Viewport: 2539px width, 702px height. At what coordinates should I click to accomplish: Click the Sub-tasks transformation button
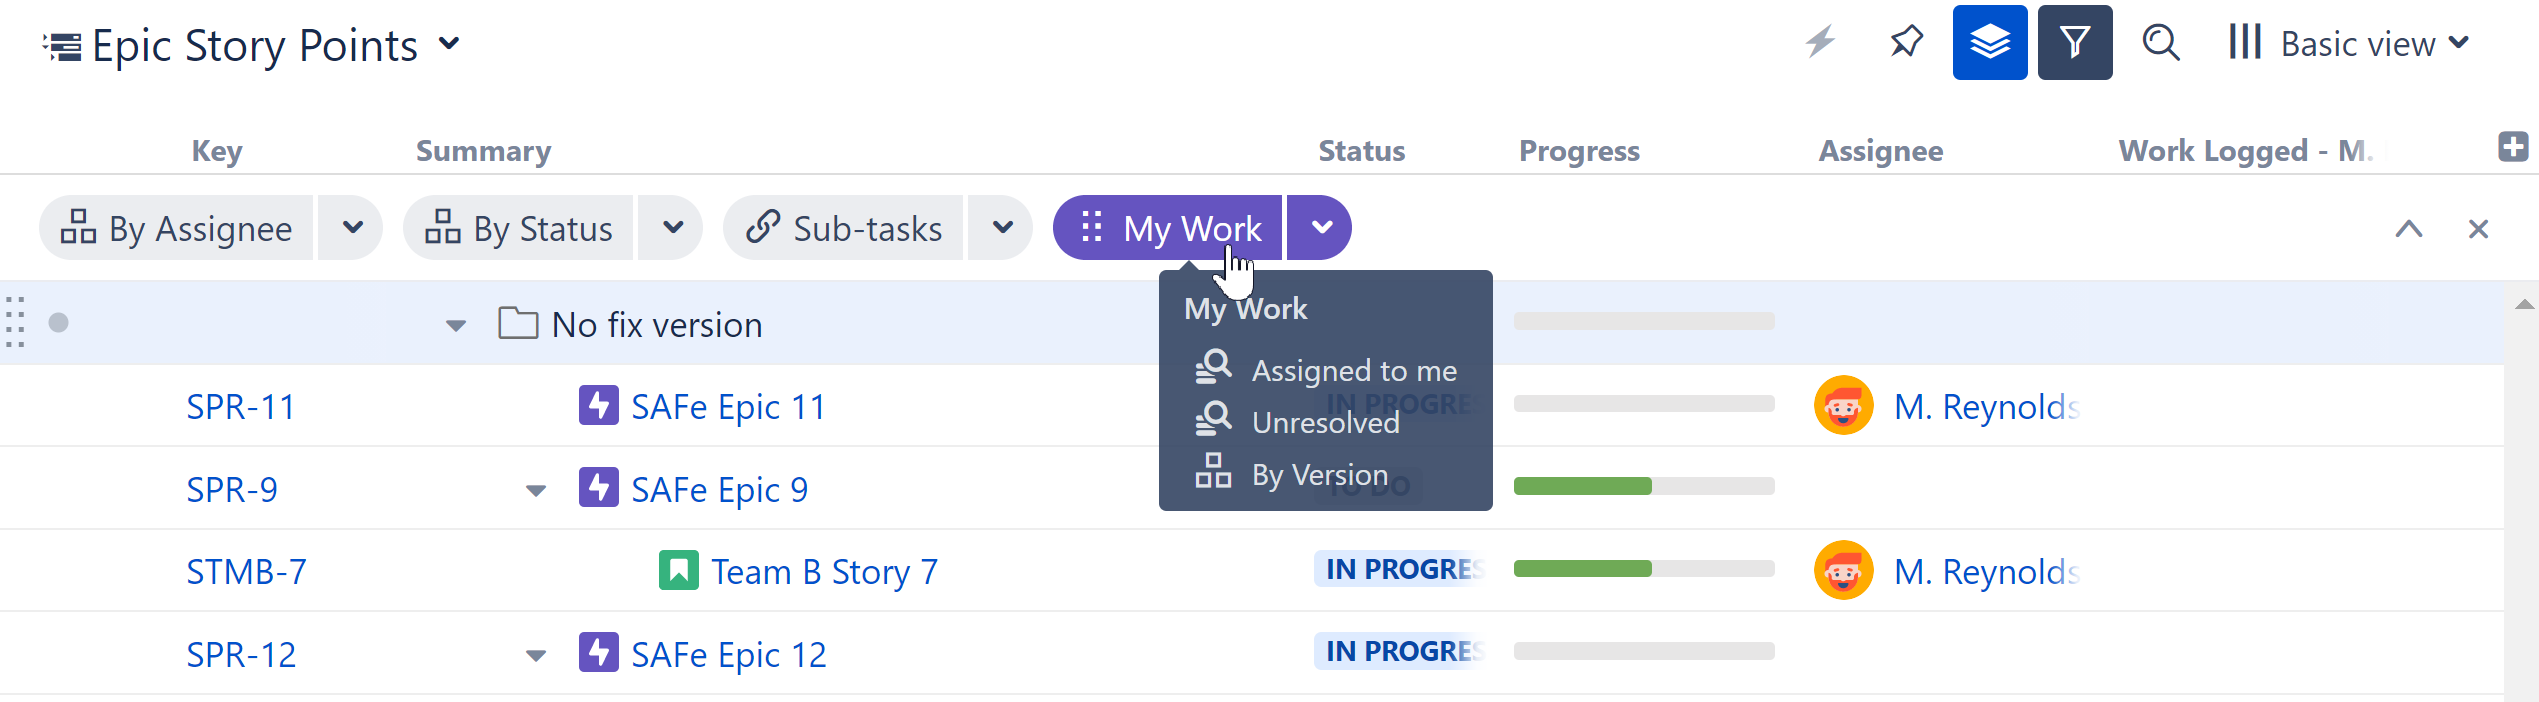(845, 229)
